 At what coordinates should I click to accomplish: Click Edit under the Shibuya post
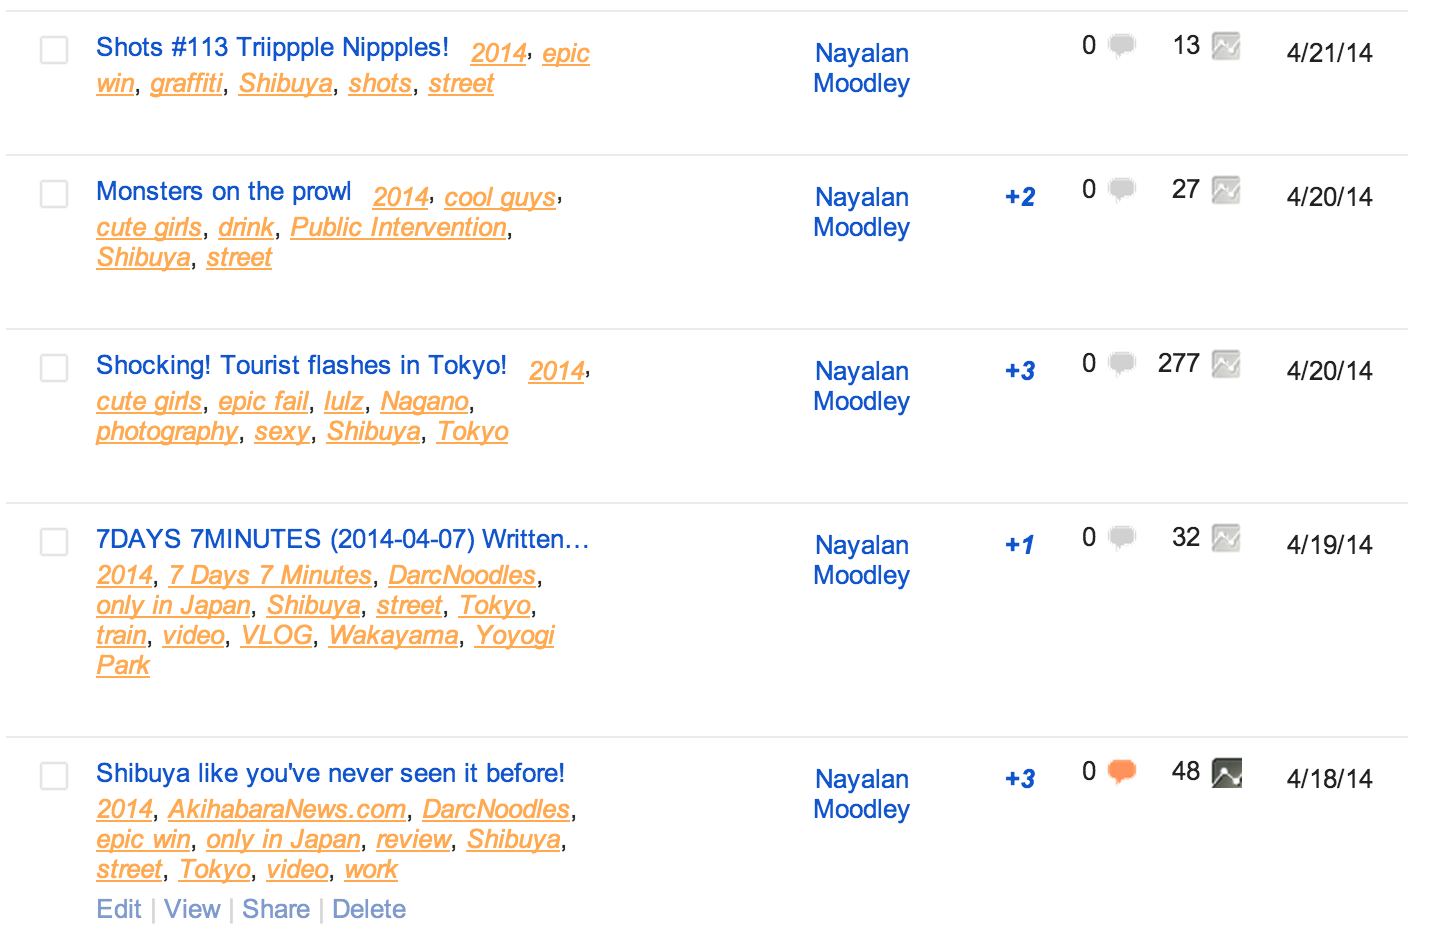pos(119,909)
